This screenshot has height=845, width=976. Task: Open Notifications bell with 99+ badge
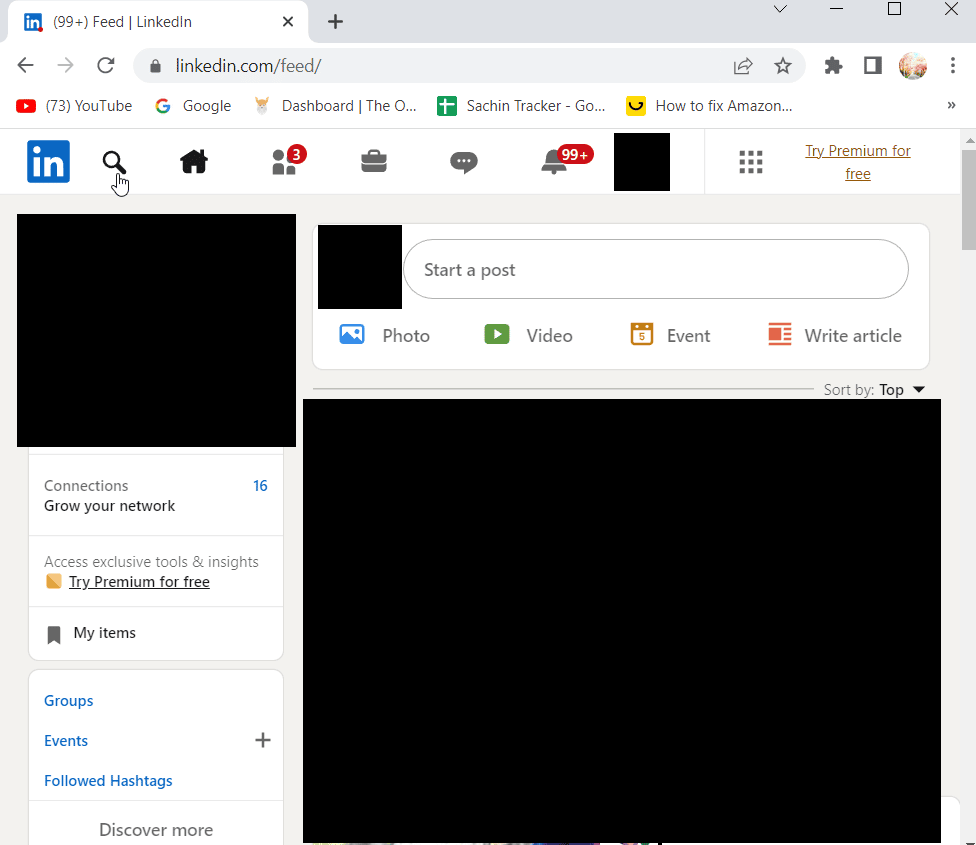[566, 161]
